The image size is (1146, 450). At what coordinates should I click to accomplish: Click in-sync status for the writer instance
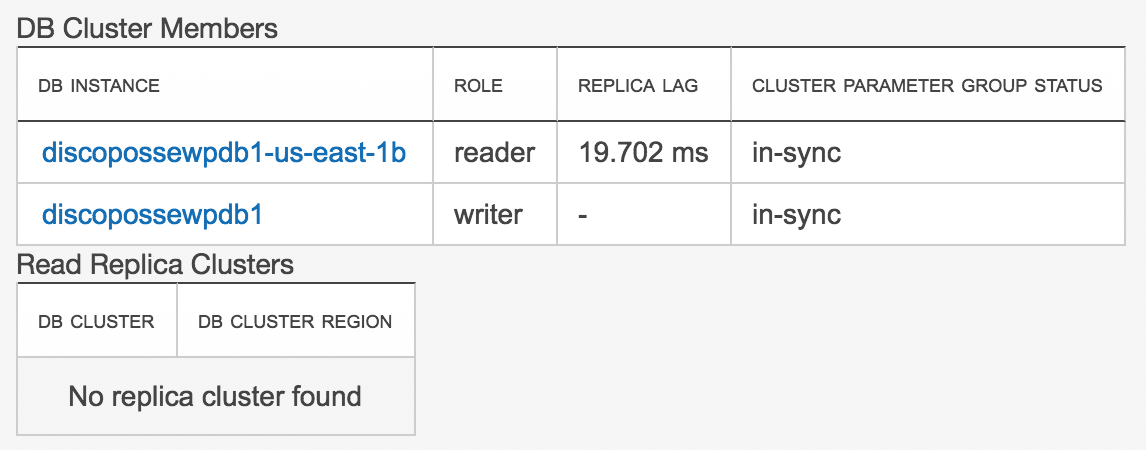click(x=796, y=214)
